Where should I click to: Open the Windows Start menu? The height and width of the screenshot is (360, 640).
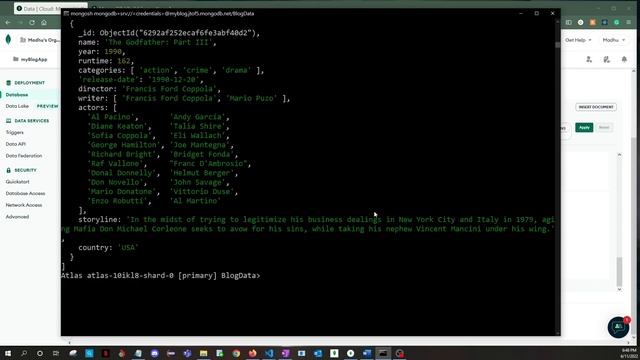pos(8,353)
